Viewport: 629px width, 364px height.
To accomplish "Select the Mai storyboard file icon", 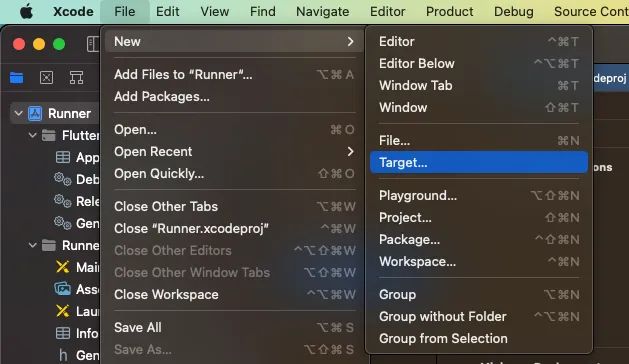I will coord(63,267).
